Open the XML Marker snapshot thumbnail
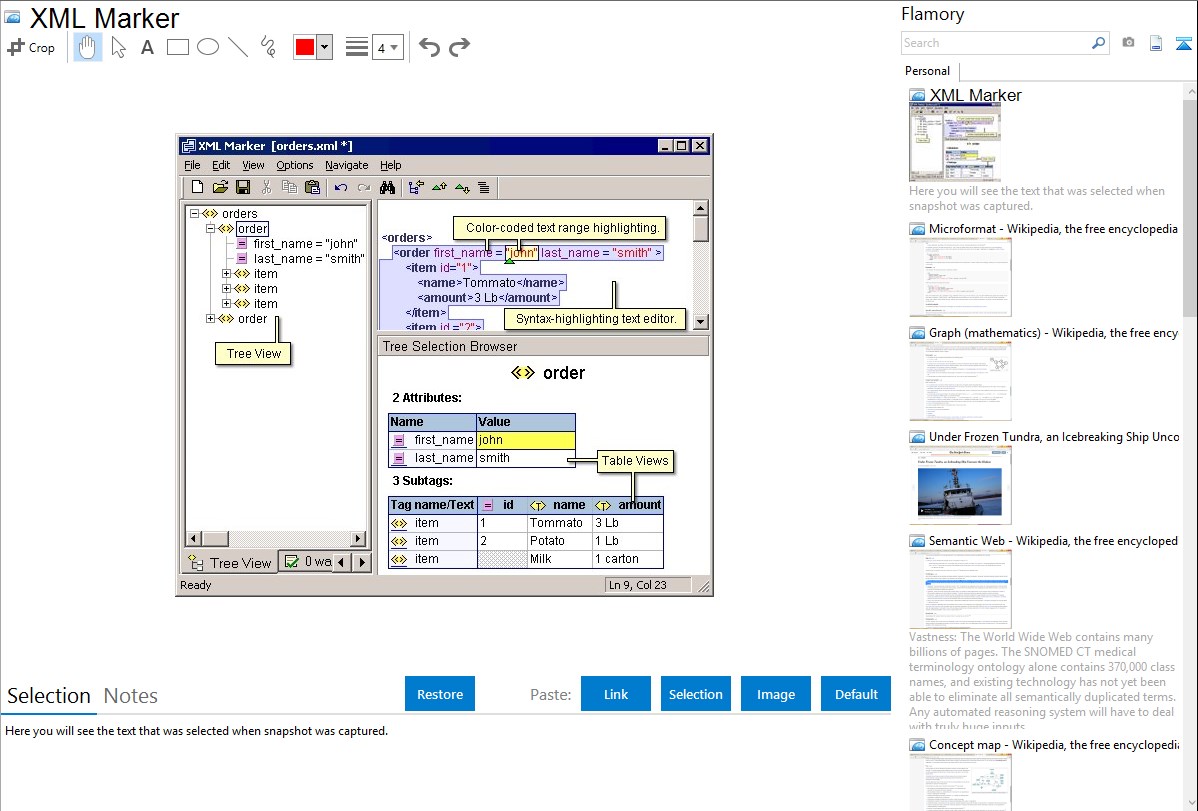 (x=954, y=142)
